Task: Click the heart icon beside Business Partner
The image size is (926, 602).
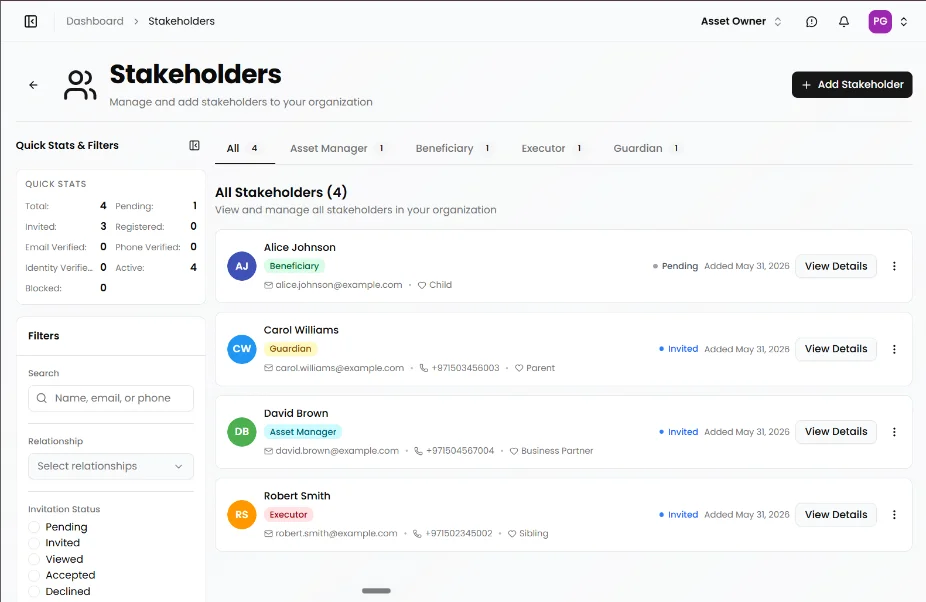Action: (x=514, y=451)
